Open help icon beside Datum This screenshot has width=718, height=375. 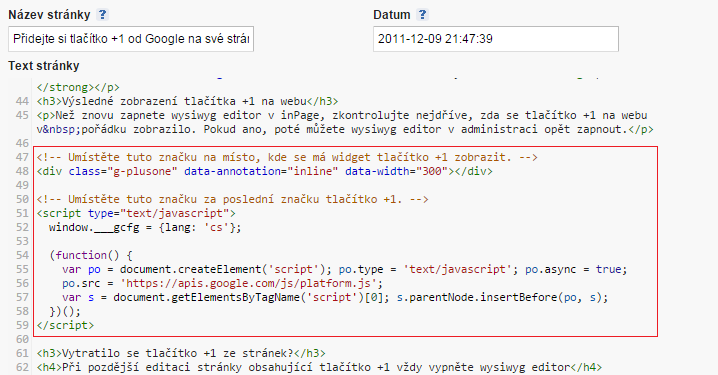click(x=422, y=15)
